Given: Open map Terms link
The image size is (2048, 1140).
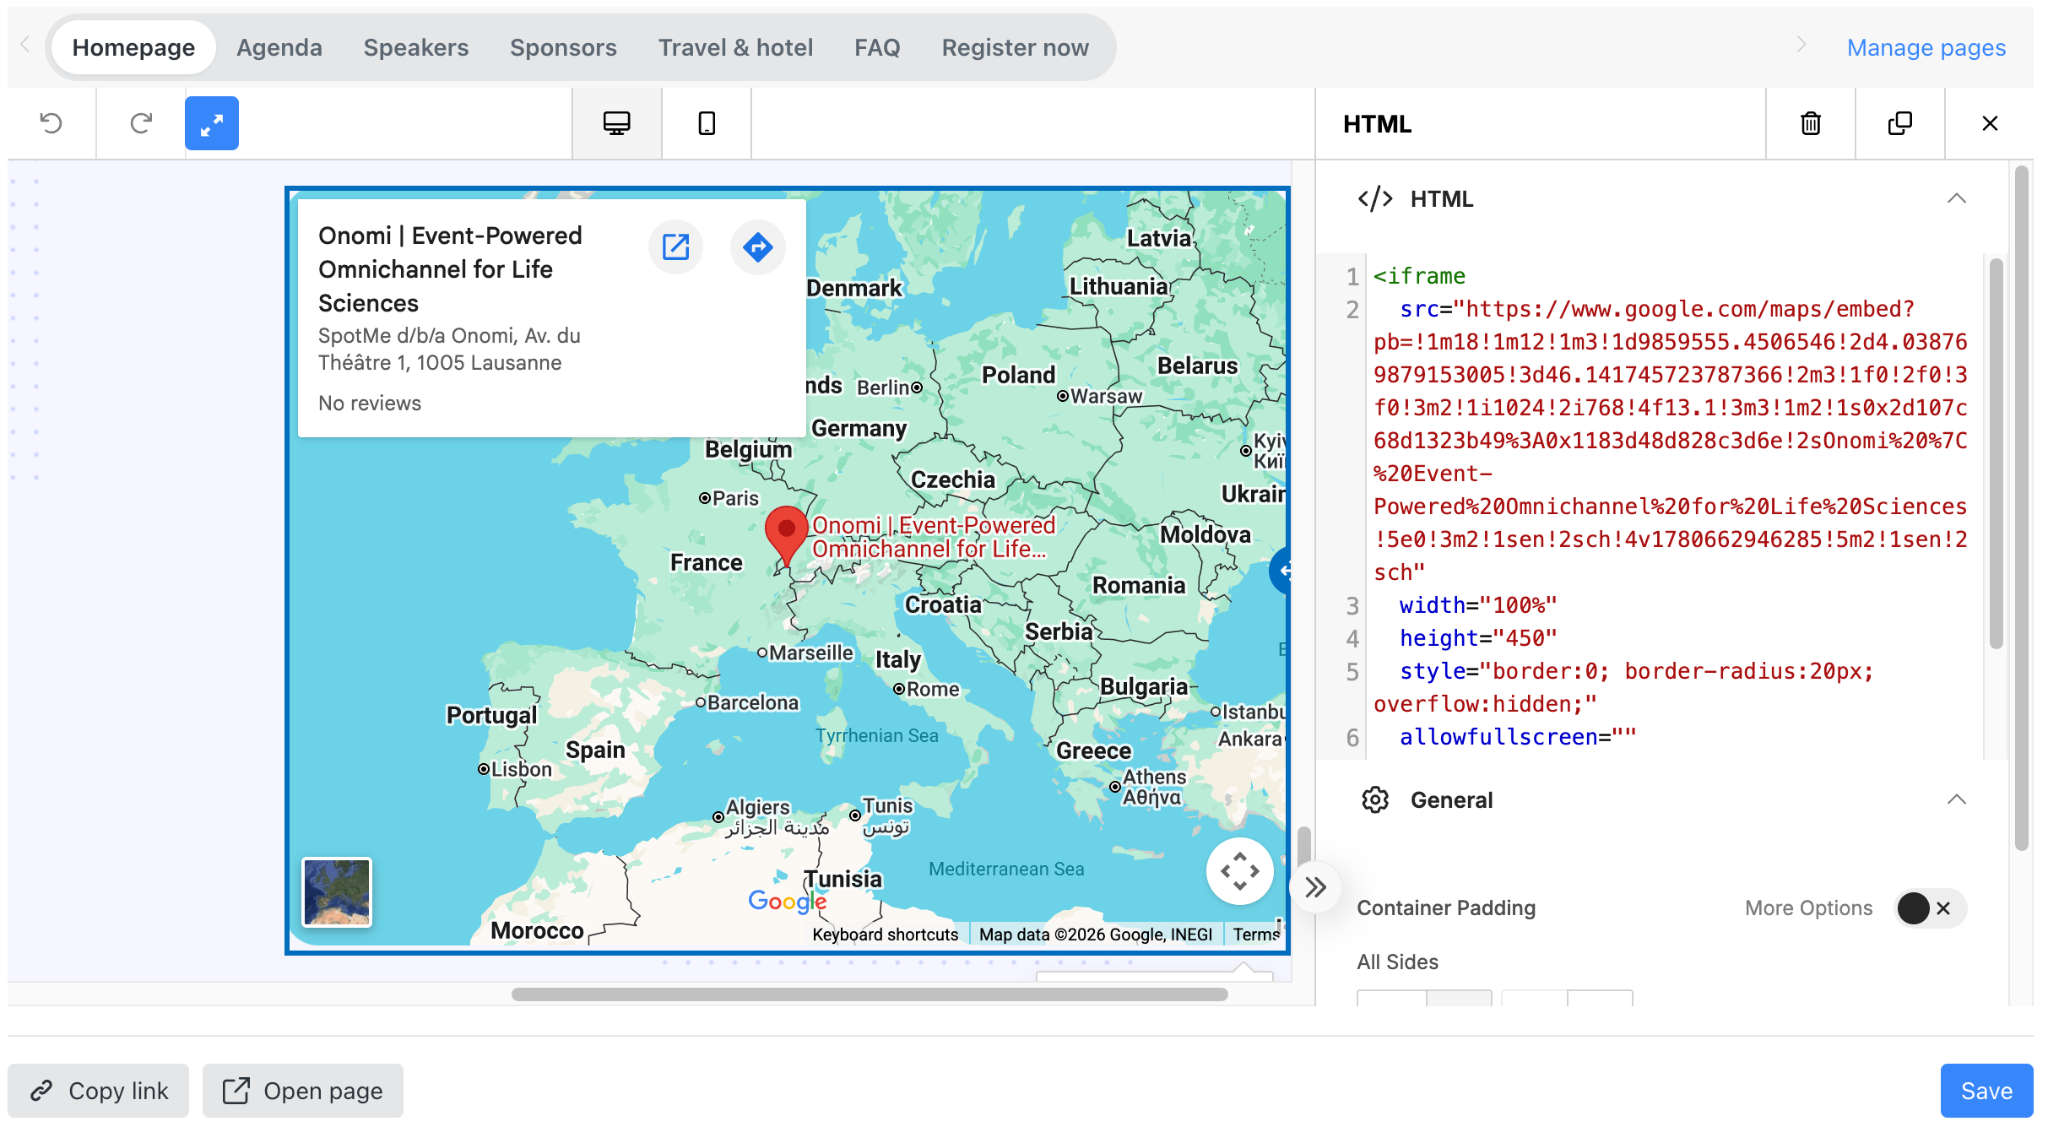Looking at the screenshot, I should [x=1256, y=934].
